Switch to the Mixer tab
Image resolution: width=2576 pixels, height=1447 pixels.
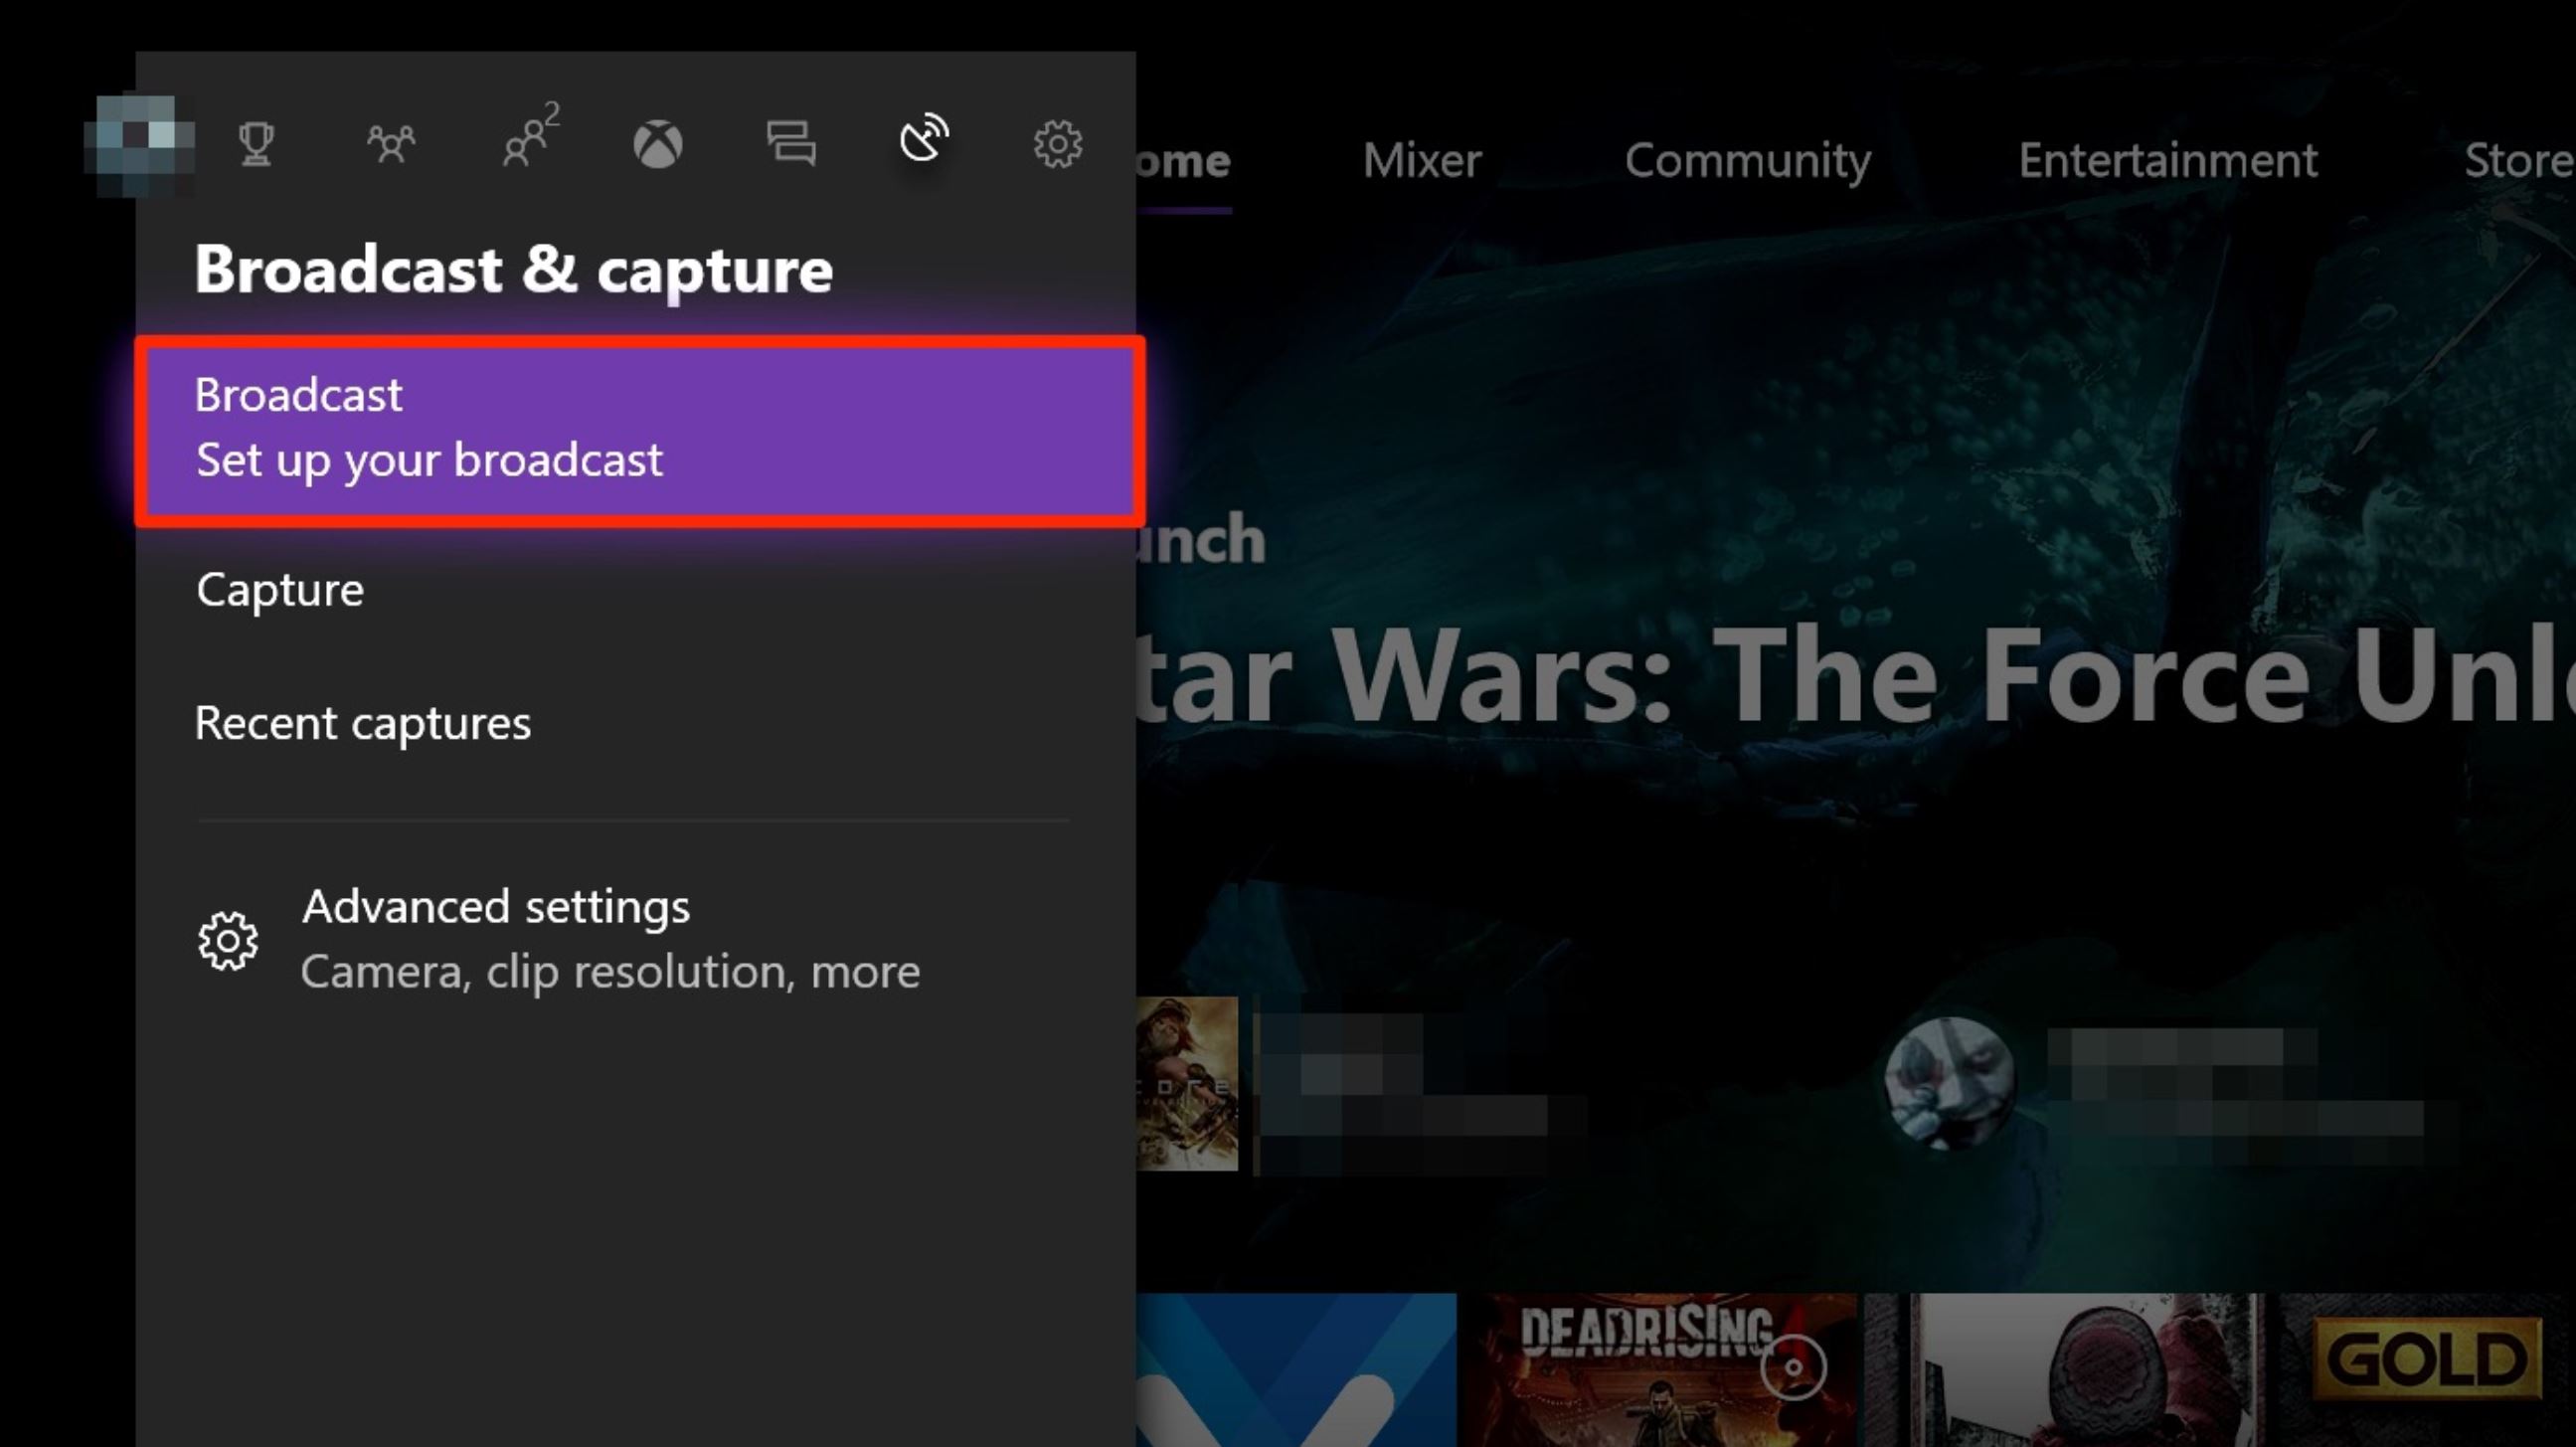(1421, 161)
